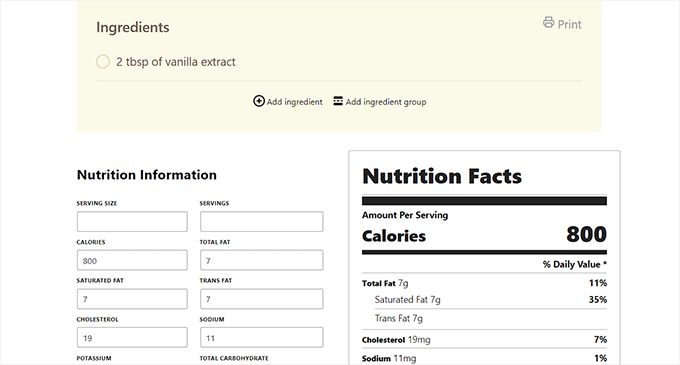Screen dimensions: 680x365
Task: Click Add ingredient text button
Action: [294, 102]
